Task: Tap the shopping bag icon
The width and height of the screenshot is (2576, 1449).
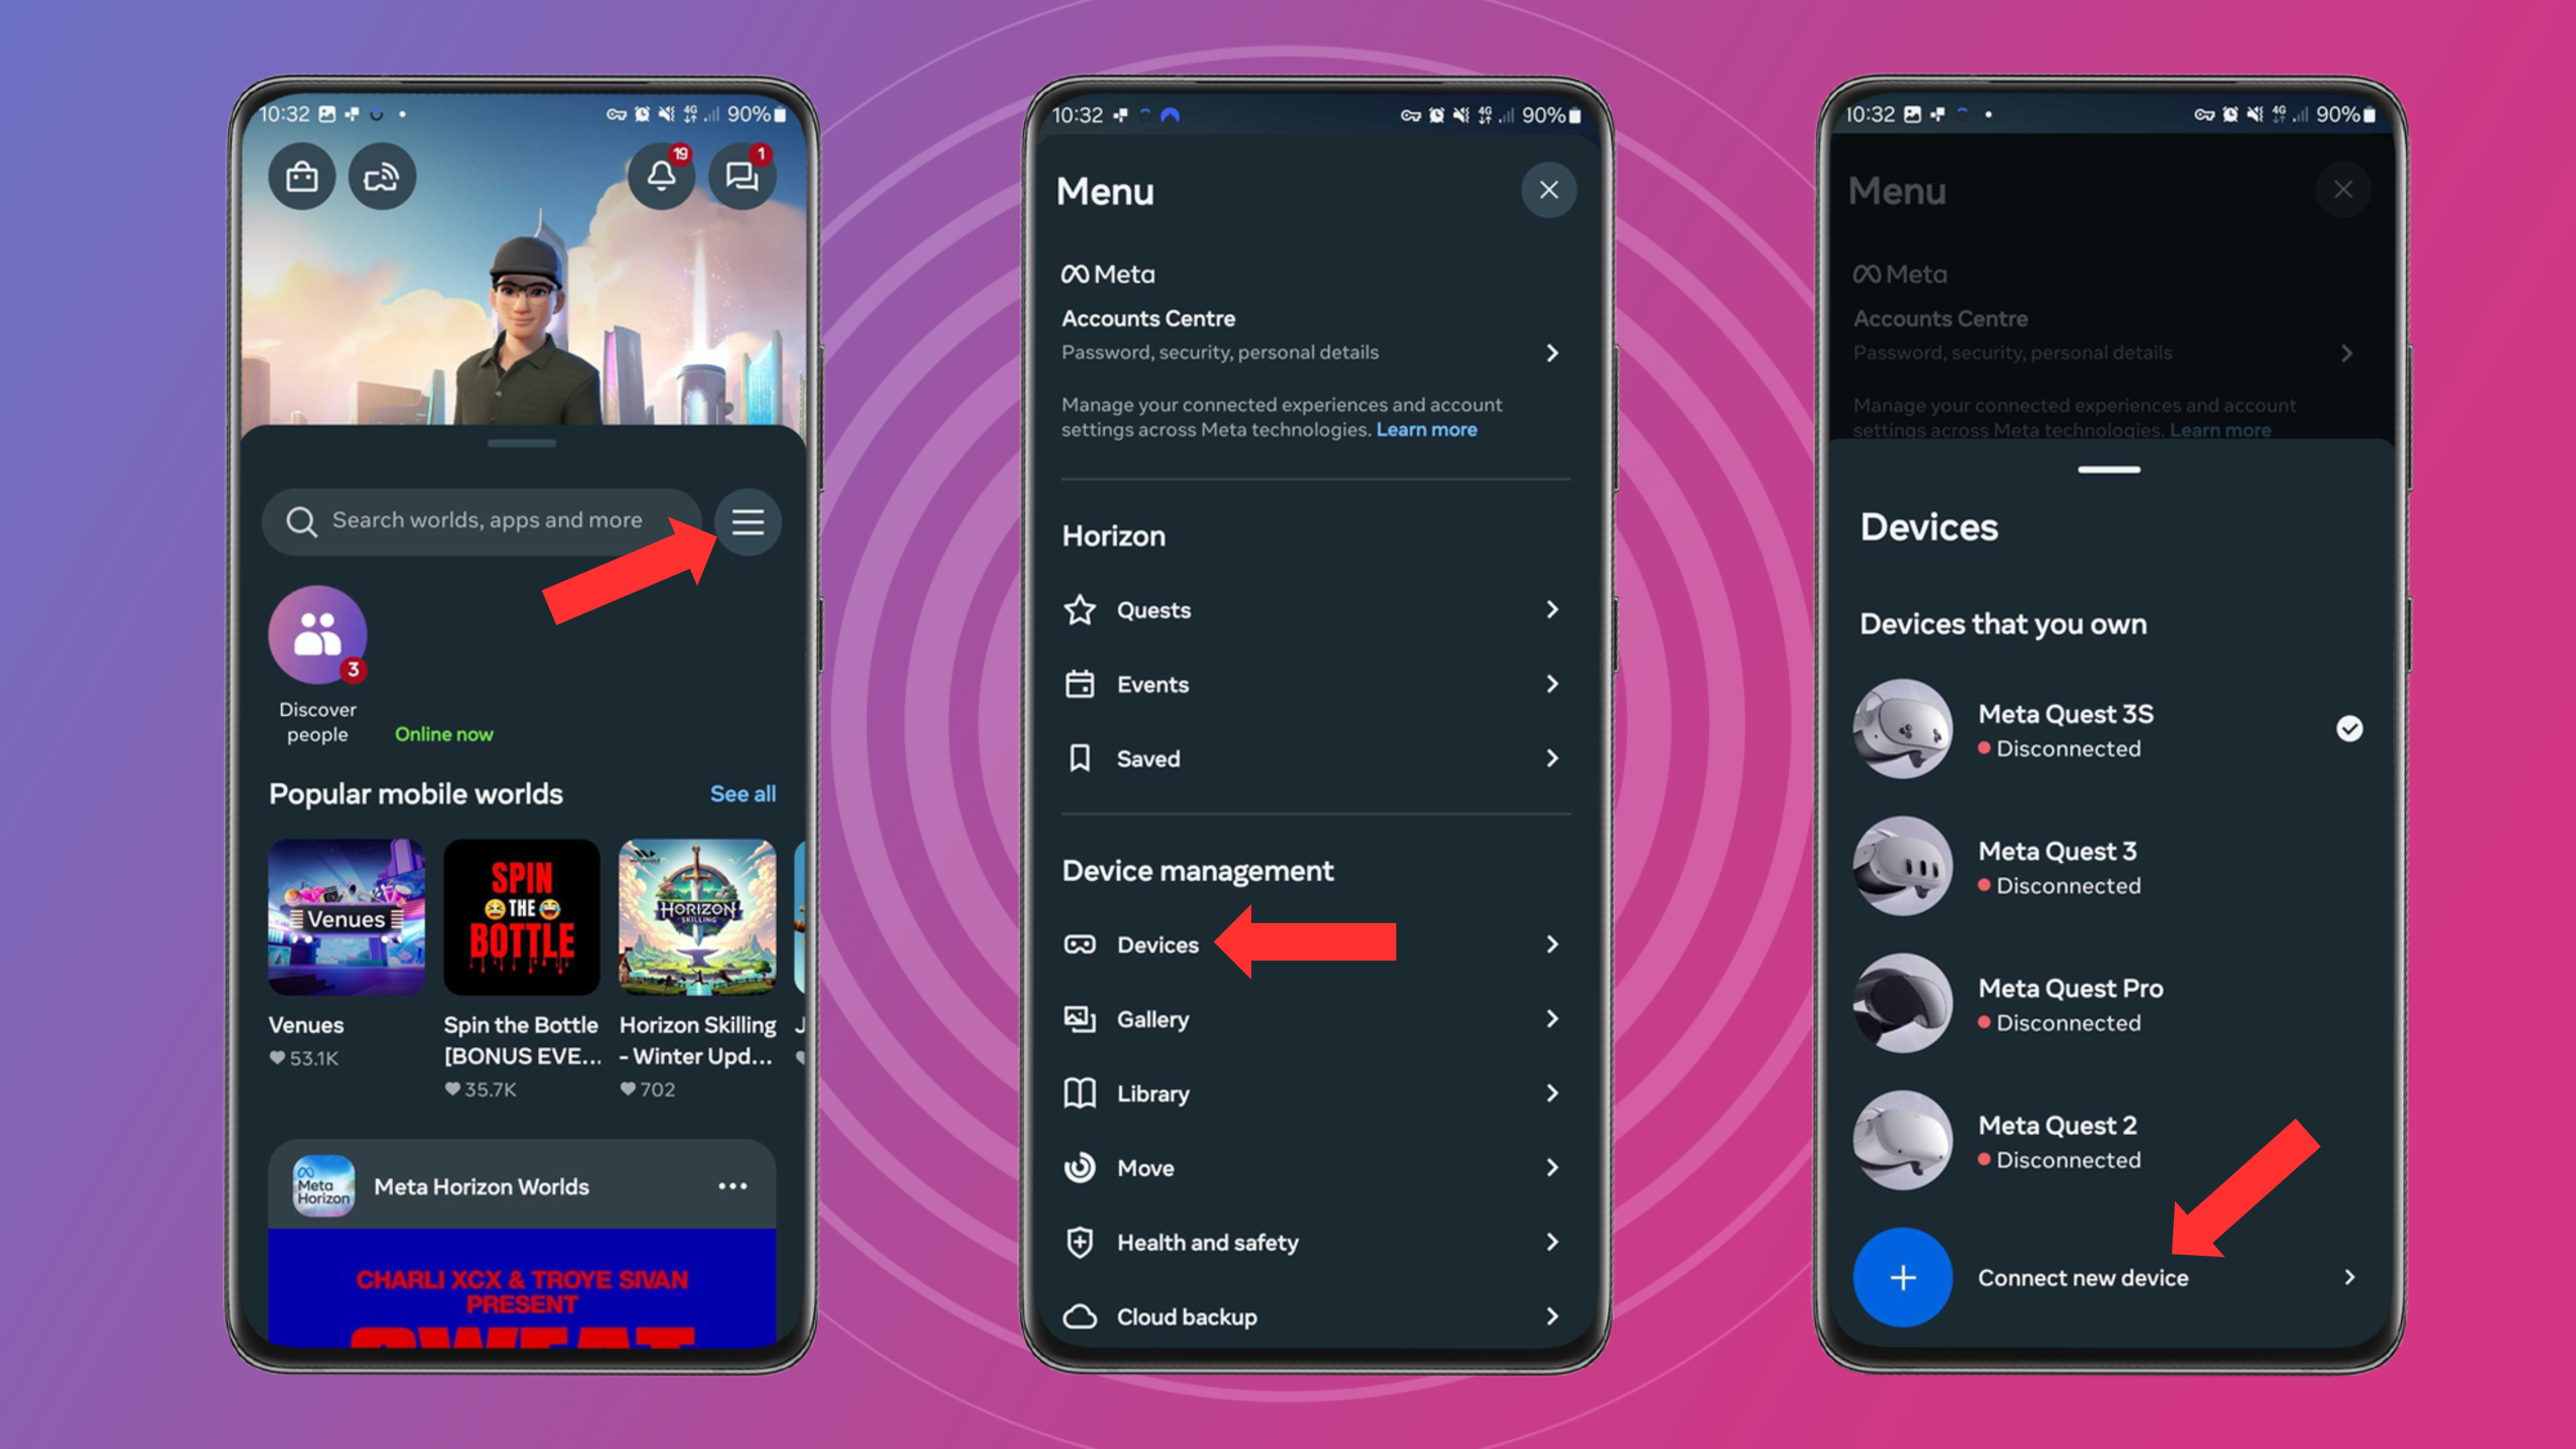Action: tap(305, 175)
